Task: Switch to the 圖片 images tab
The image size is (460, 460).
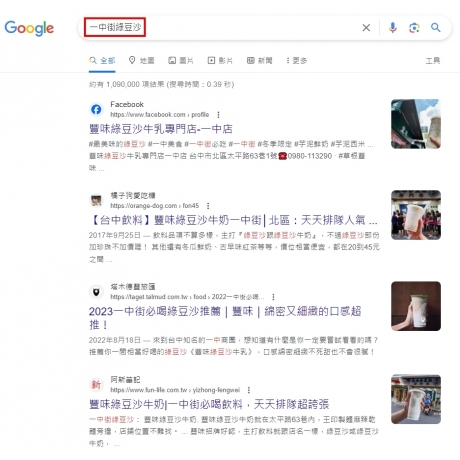Action: [x=181, y=60]
